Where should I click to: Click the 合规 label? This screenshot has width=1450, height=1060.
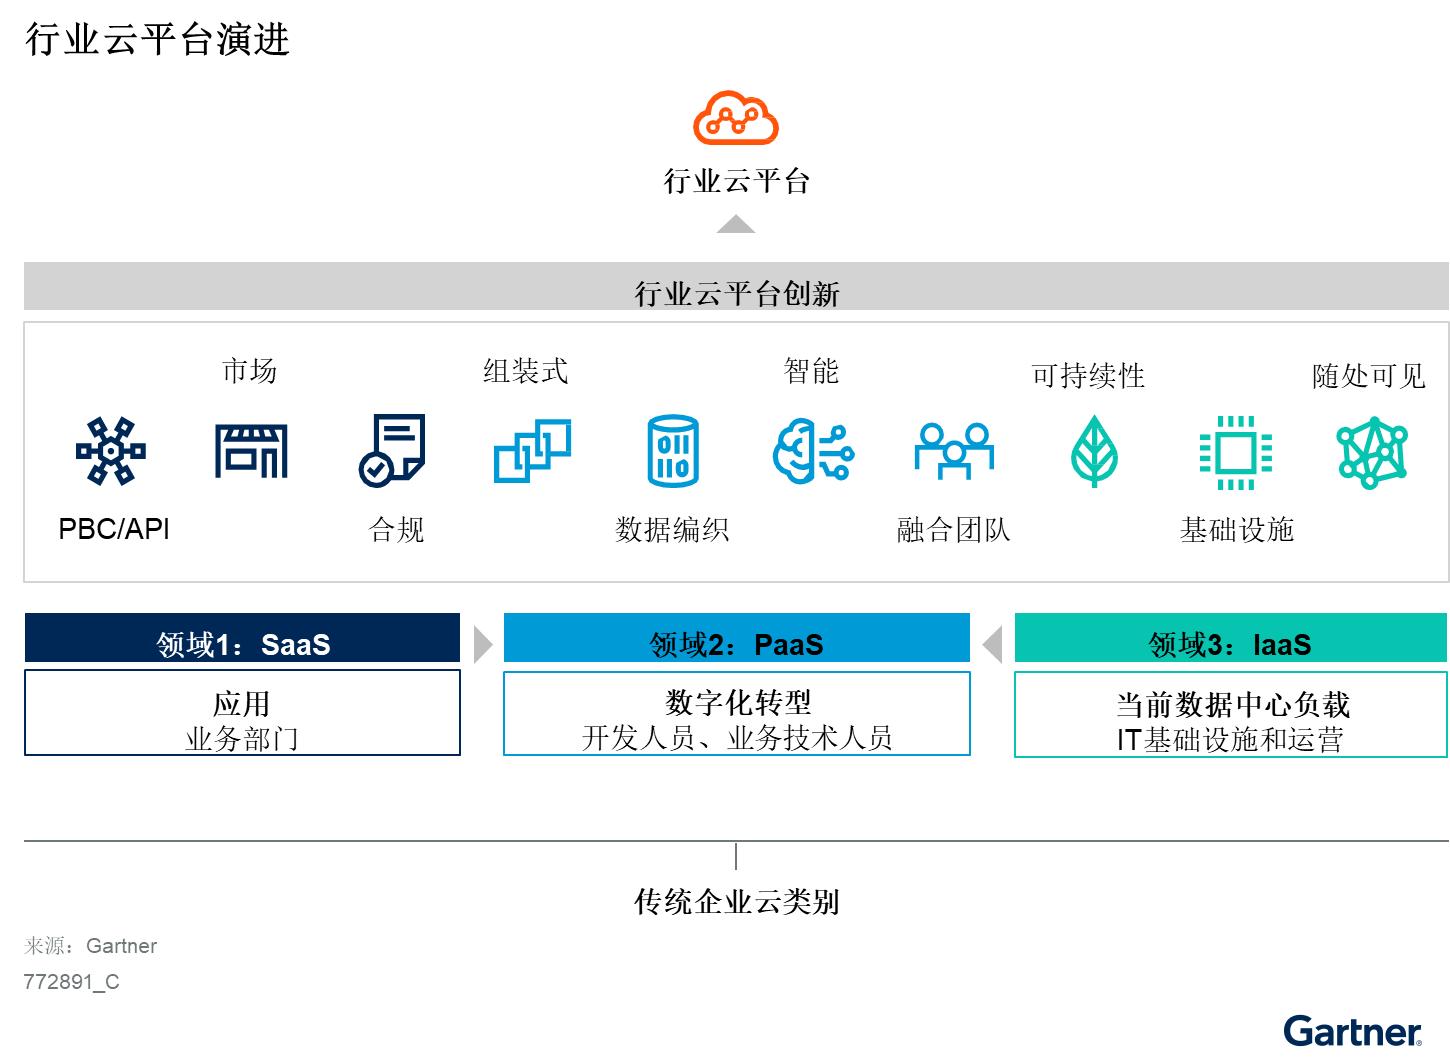click(x=397, y=530)
